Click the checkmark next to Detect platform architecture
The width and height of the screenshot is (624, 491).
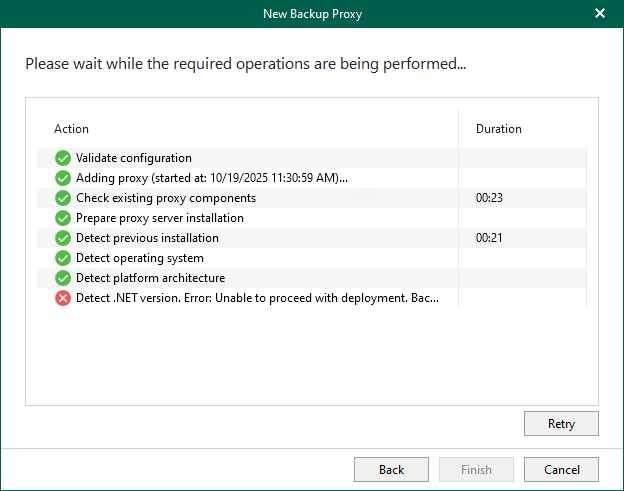(63, 278)
